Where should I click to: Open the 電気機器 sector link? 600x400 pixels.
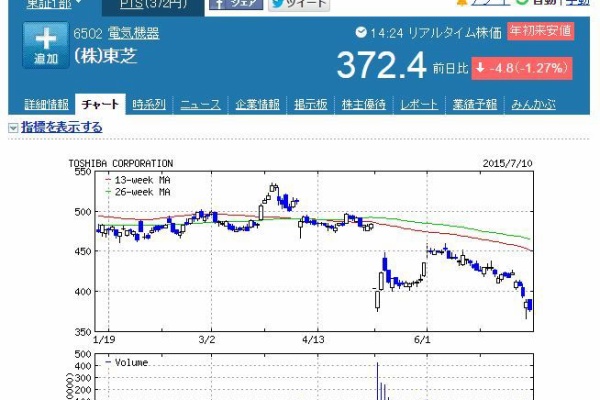tap(134, 33)
